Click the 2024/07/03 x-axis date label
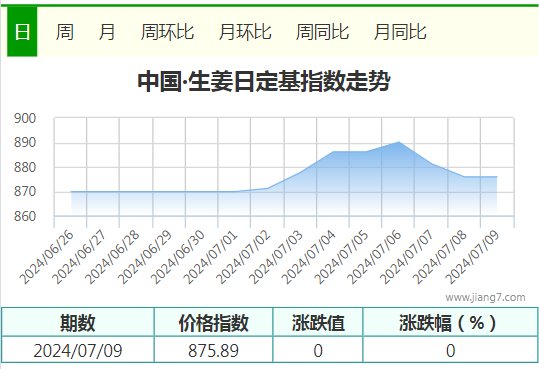This screenshot has height=369, width=539. coord(276,257)
